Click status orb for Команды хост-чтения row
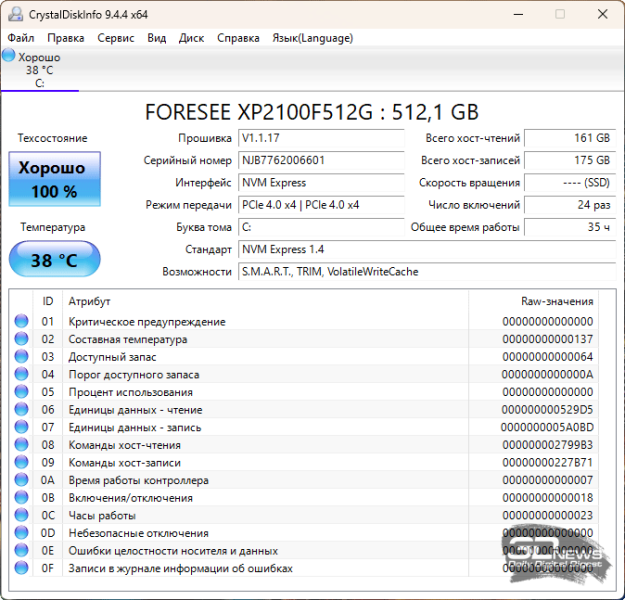Viewport: 625px width, 600px height. point(22,445)
